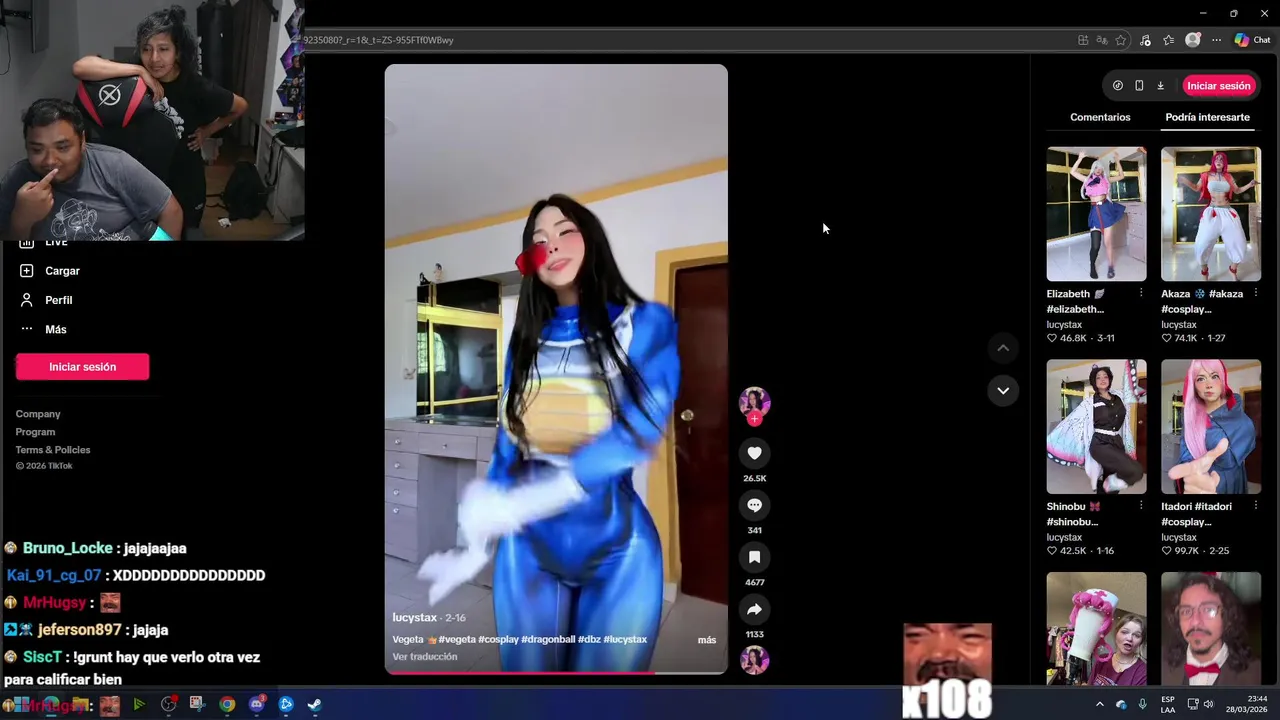Screen dimensions: 1280x720
Task: Follow lucystax via the avatar plus button
Action: pyautogui.click(x=754, y=419)
